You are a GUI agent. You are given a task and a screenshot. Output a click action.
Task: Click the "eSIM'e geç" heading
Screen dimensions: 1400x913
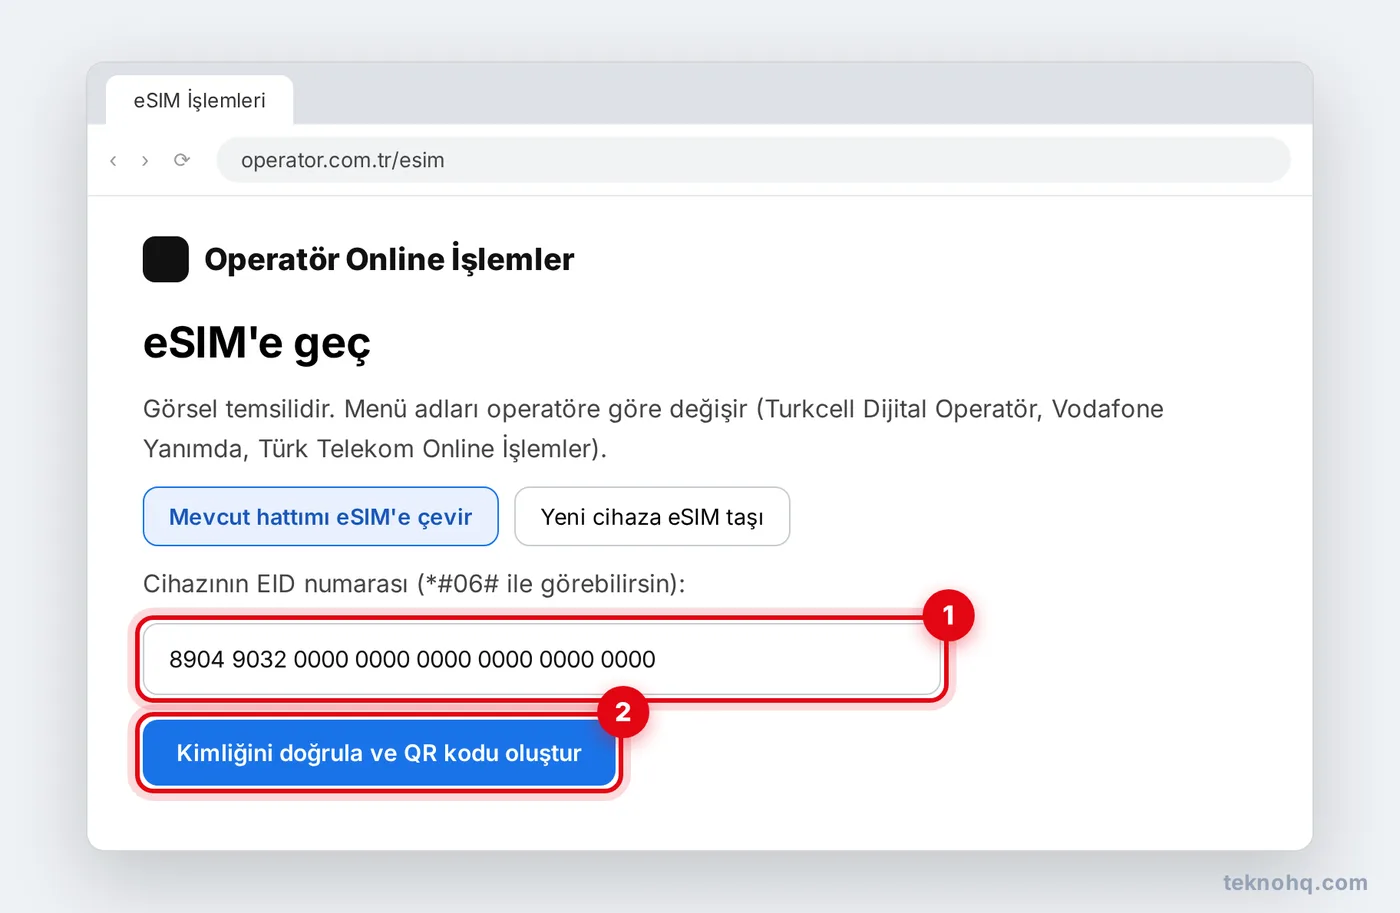point(257,343)
